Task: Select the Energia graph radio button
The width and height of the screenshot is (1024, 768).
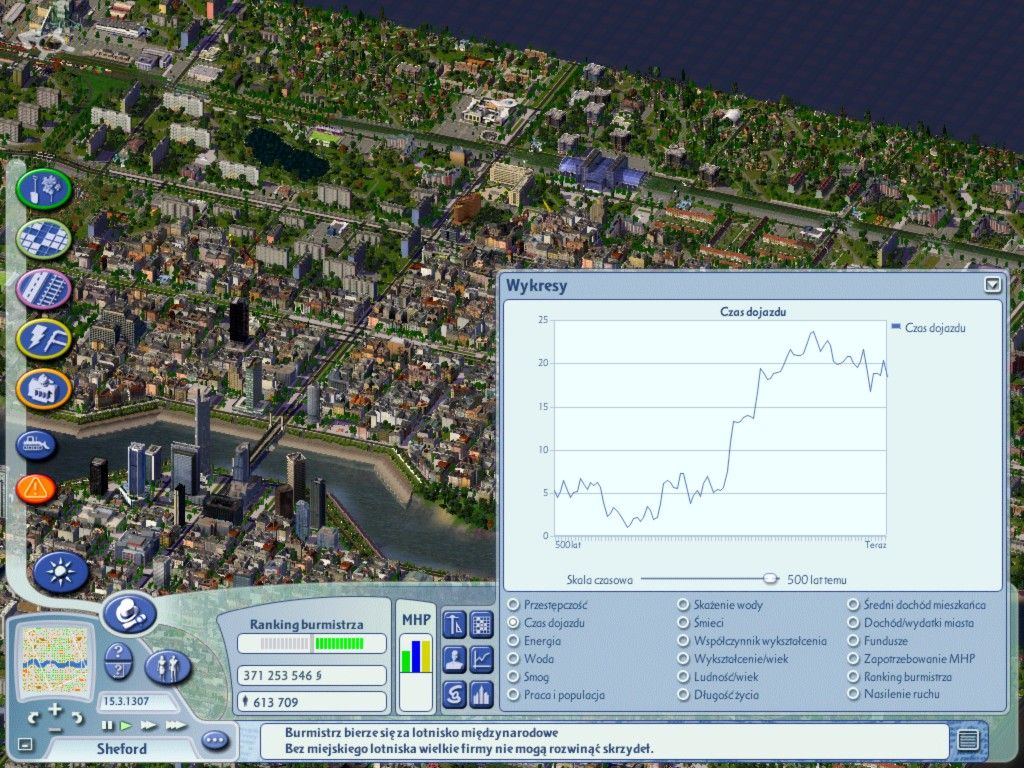Action: point(513,641)
